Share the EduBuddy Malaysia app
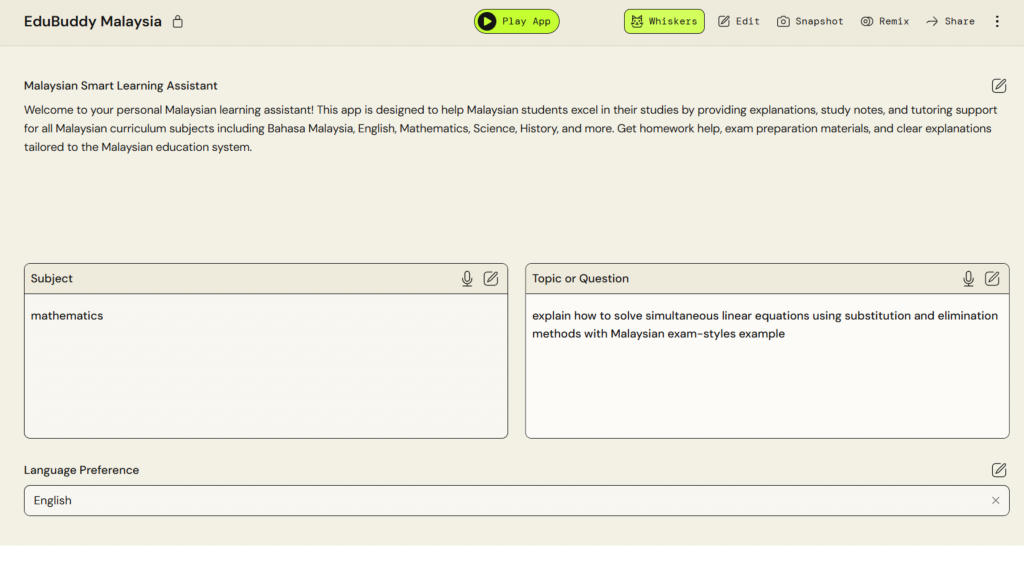The height and width of the screenshot is (576, 1024). coord(950,21)
